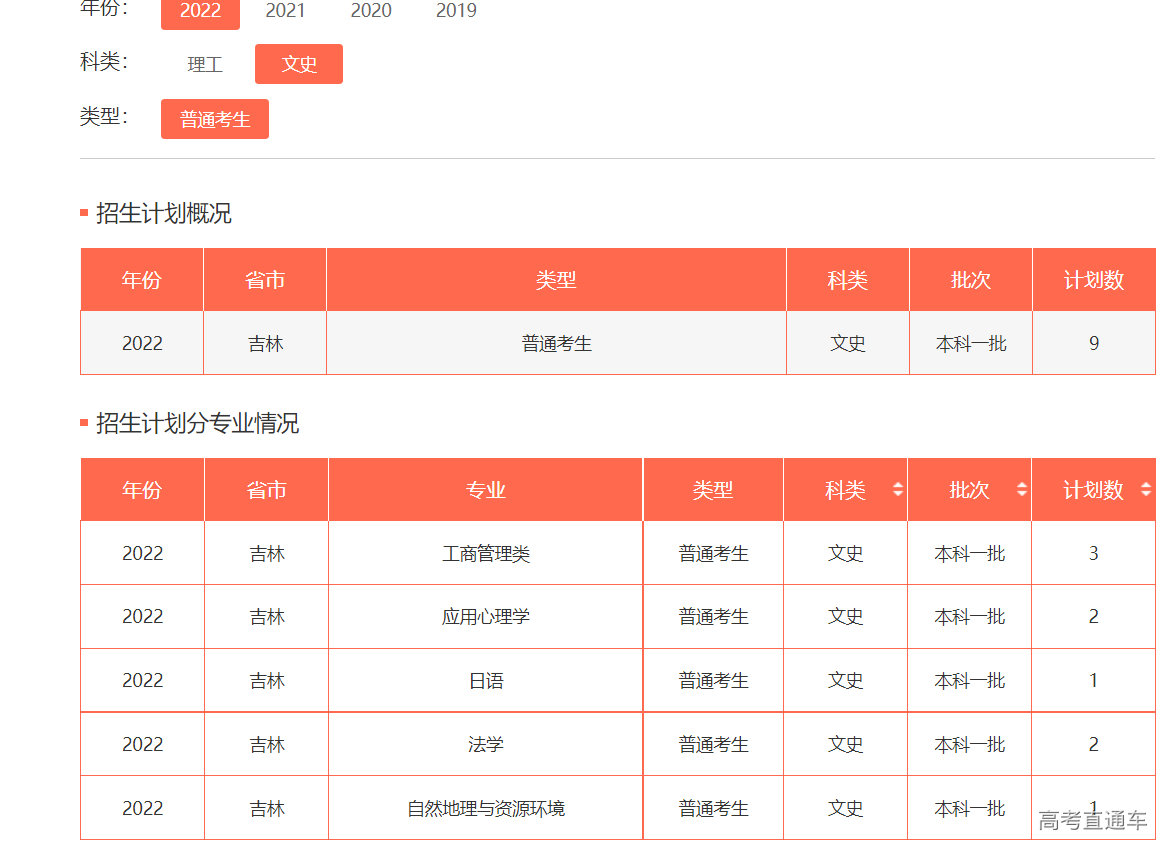Sort table descending by 科类 column arrow
This screenshot has width=1176, height=860.
pyautogui.click(x=898, y=493)
